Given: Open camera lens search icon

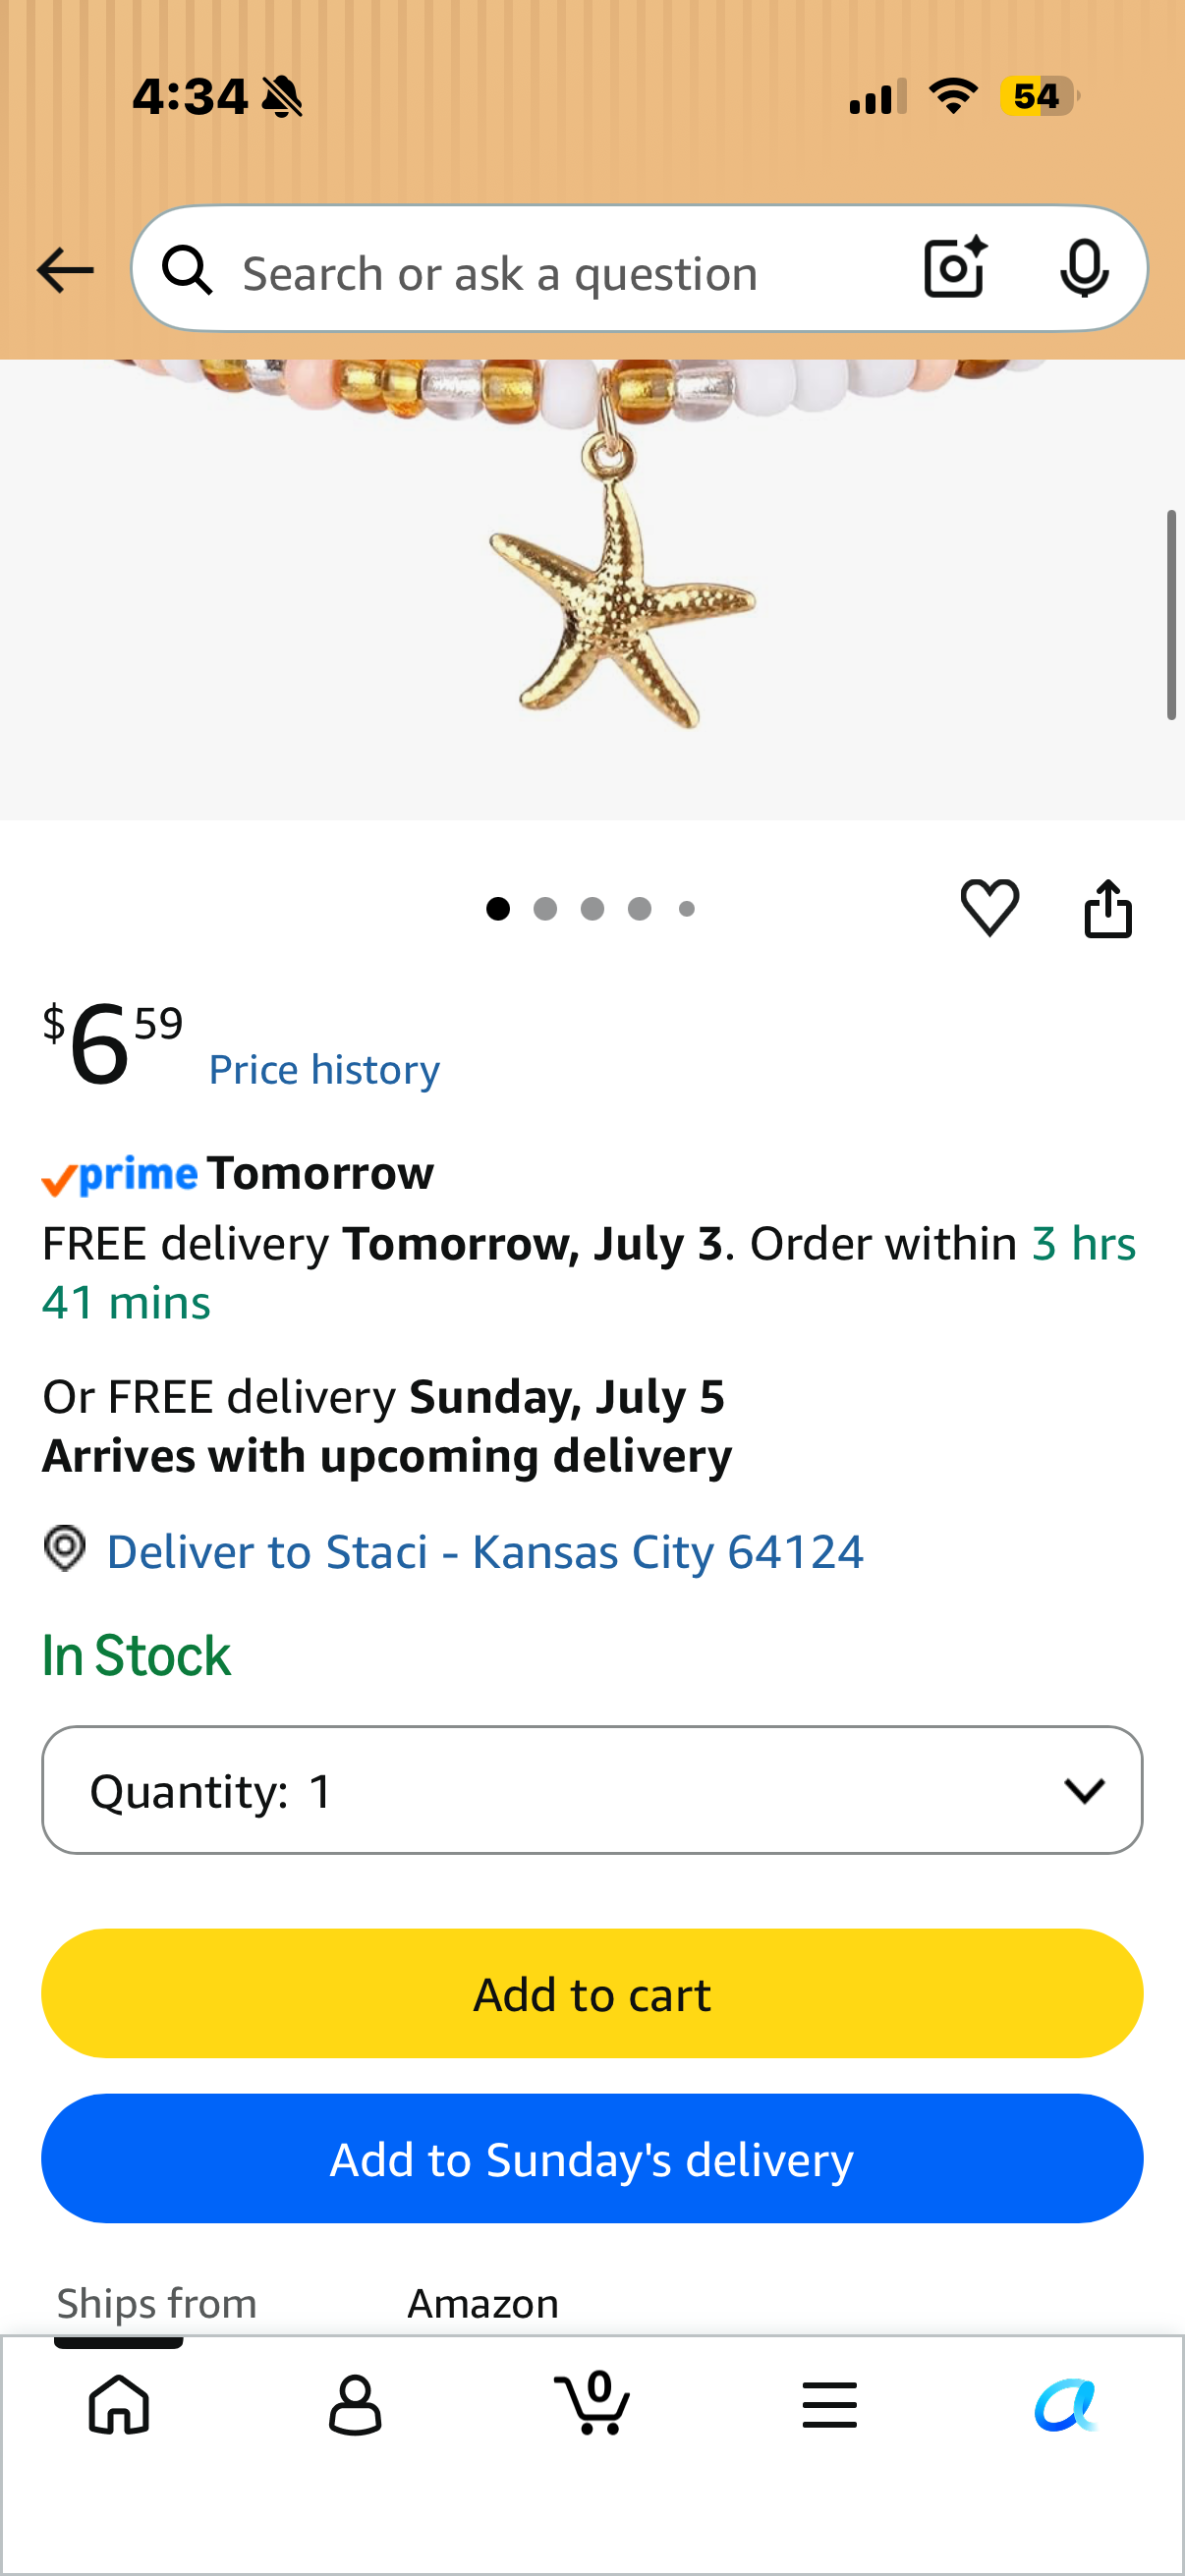Looking at the screenshot, I should (955, 268).
